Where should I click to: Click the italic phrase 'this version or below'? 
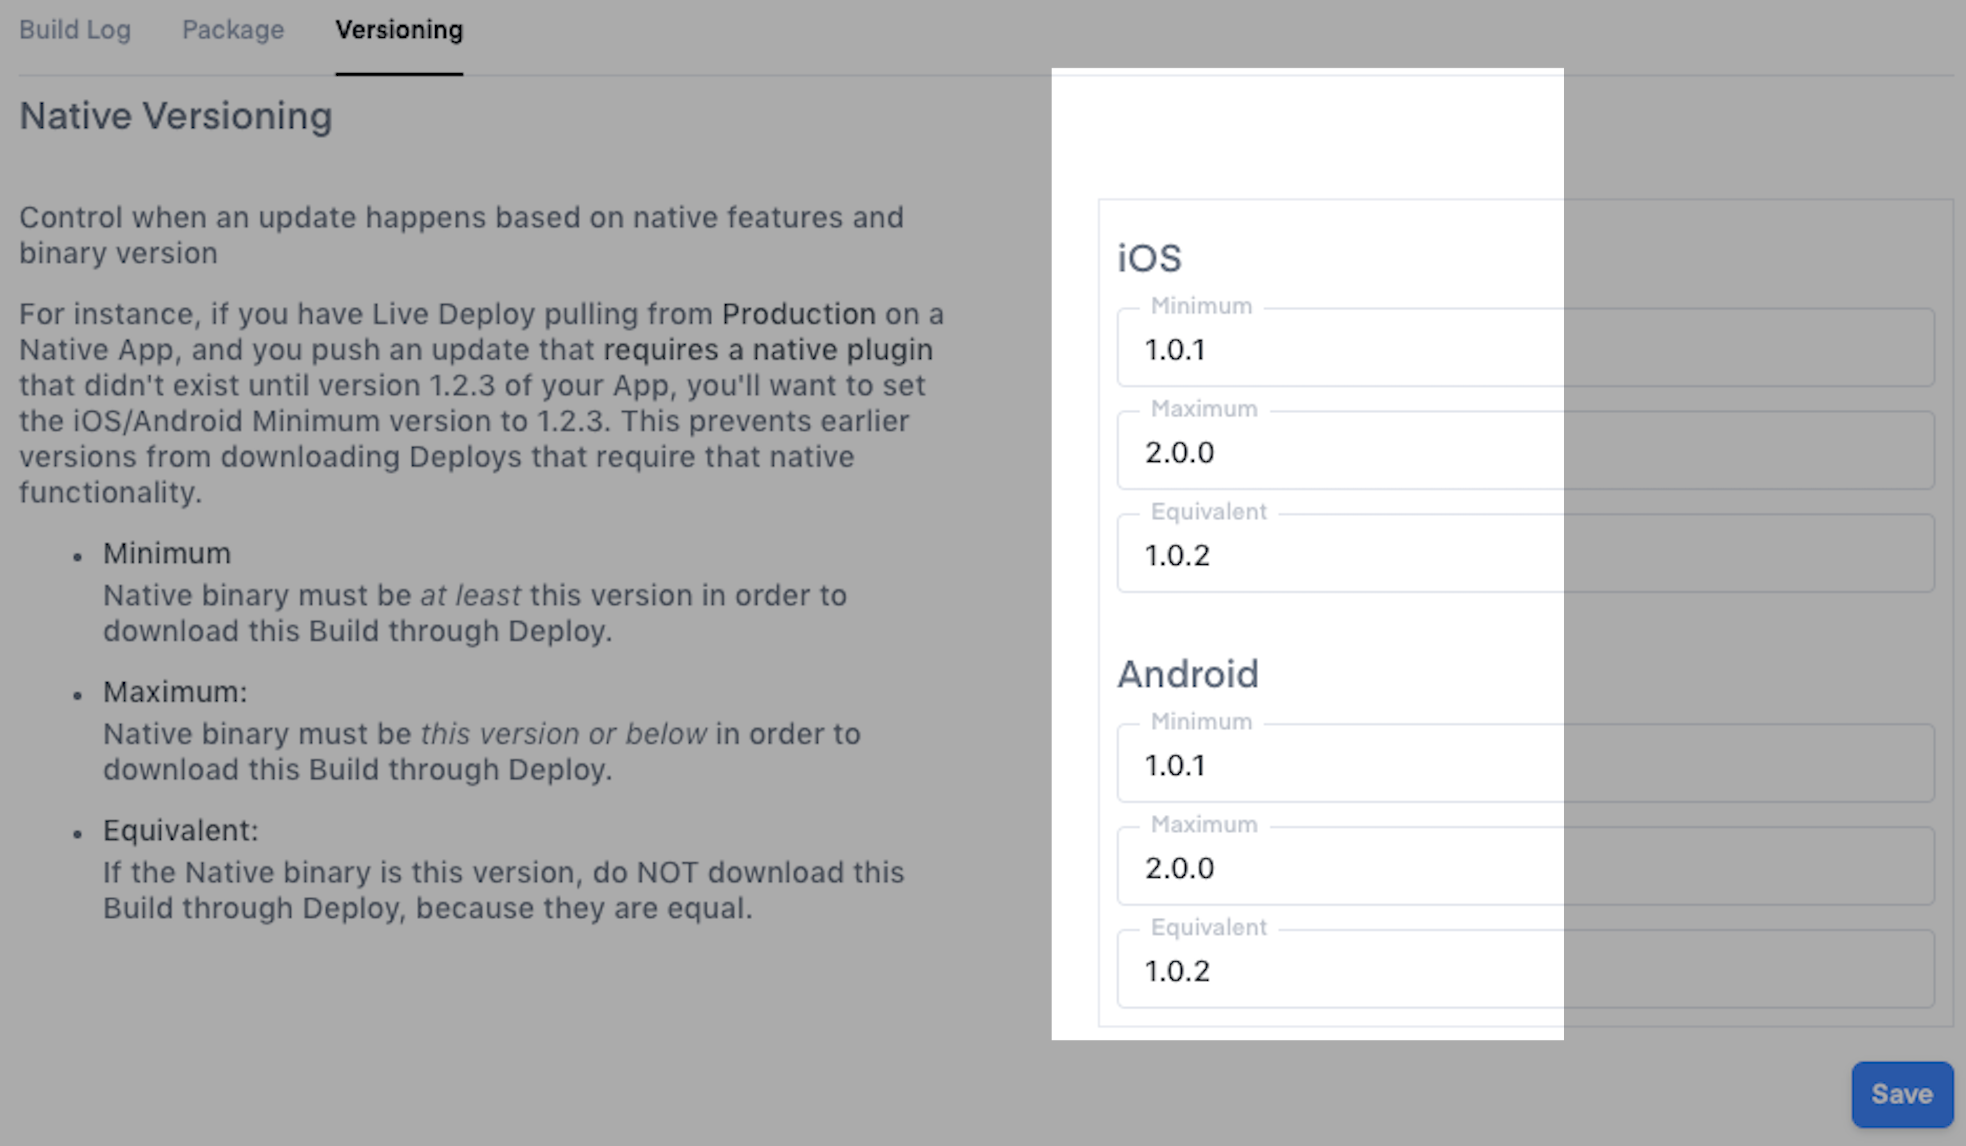pos(563,734)
